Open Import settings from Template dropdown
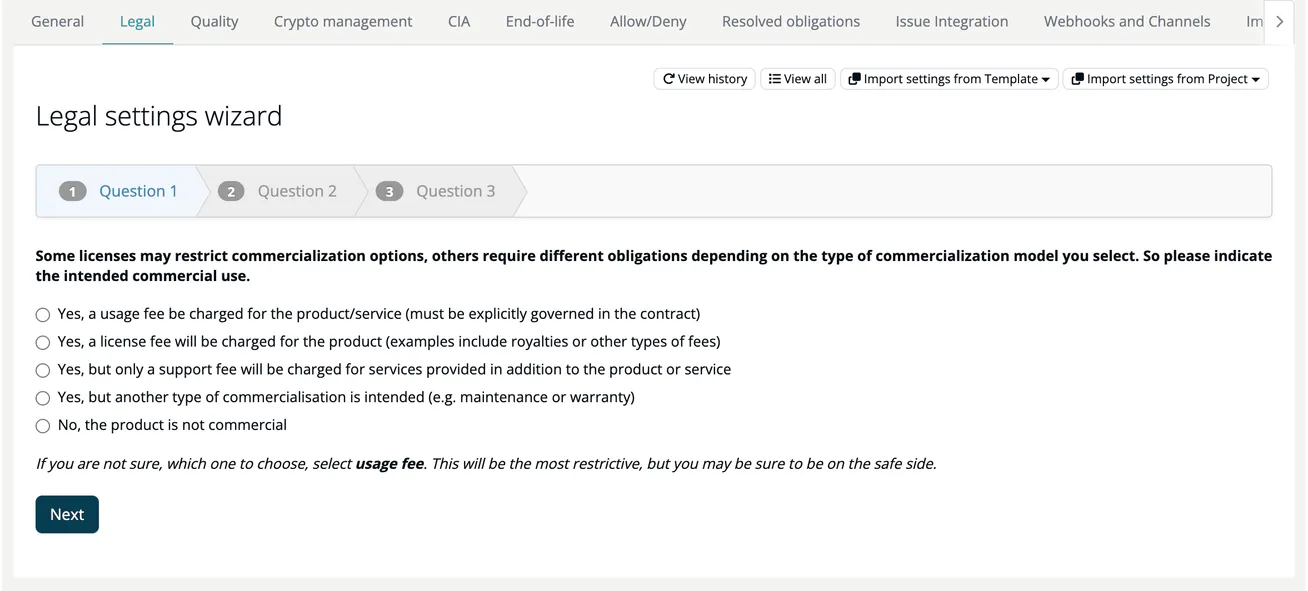The width and height of the screenshot is (1308, 591). 949,79
